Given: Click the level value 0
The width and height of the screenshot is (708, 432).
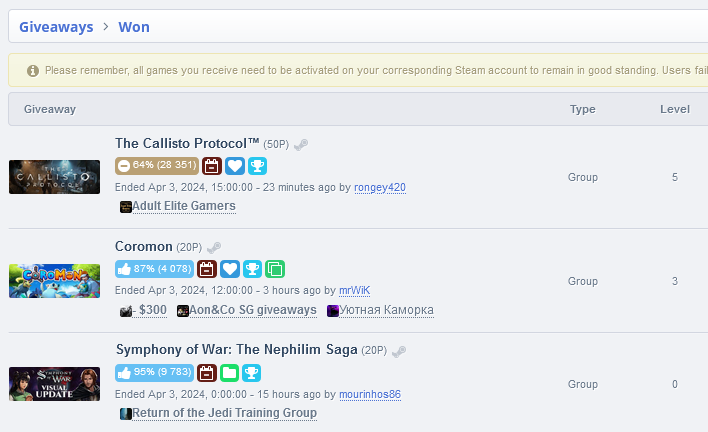Looking at the screenshot, I should pos(675,384).
